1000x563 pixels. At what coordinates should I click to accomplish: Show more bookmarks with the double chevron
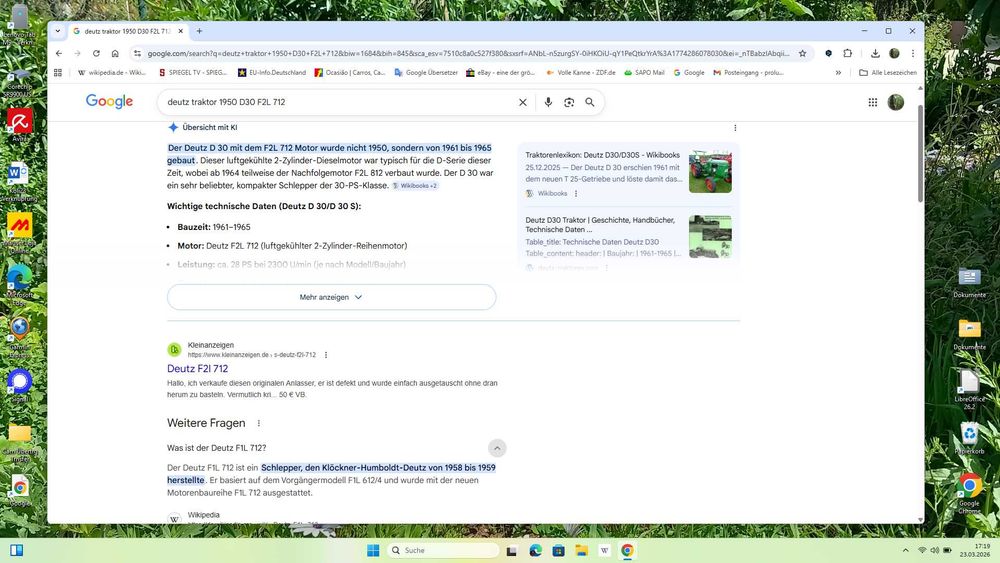[838, 73]
